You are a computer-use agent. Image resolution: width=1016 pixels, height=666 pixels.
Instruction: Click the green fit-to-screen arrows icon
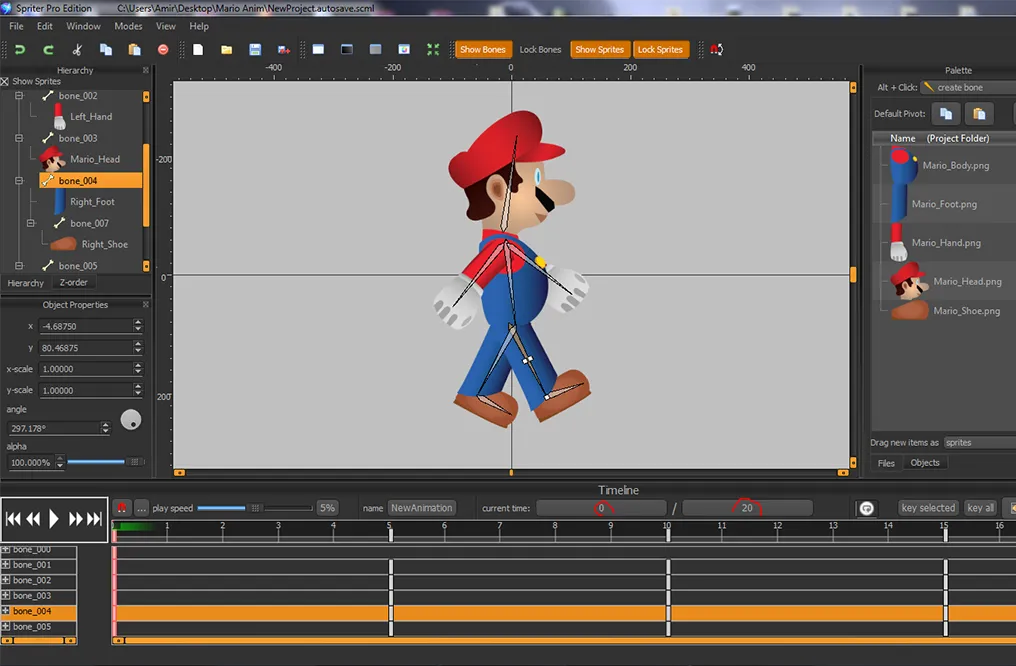(433, 50)
